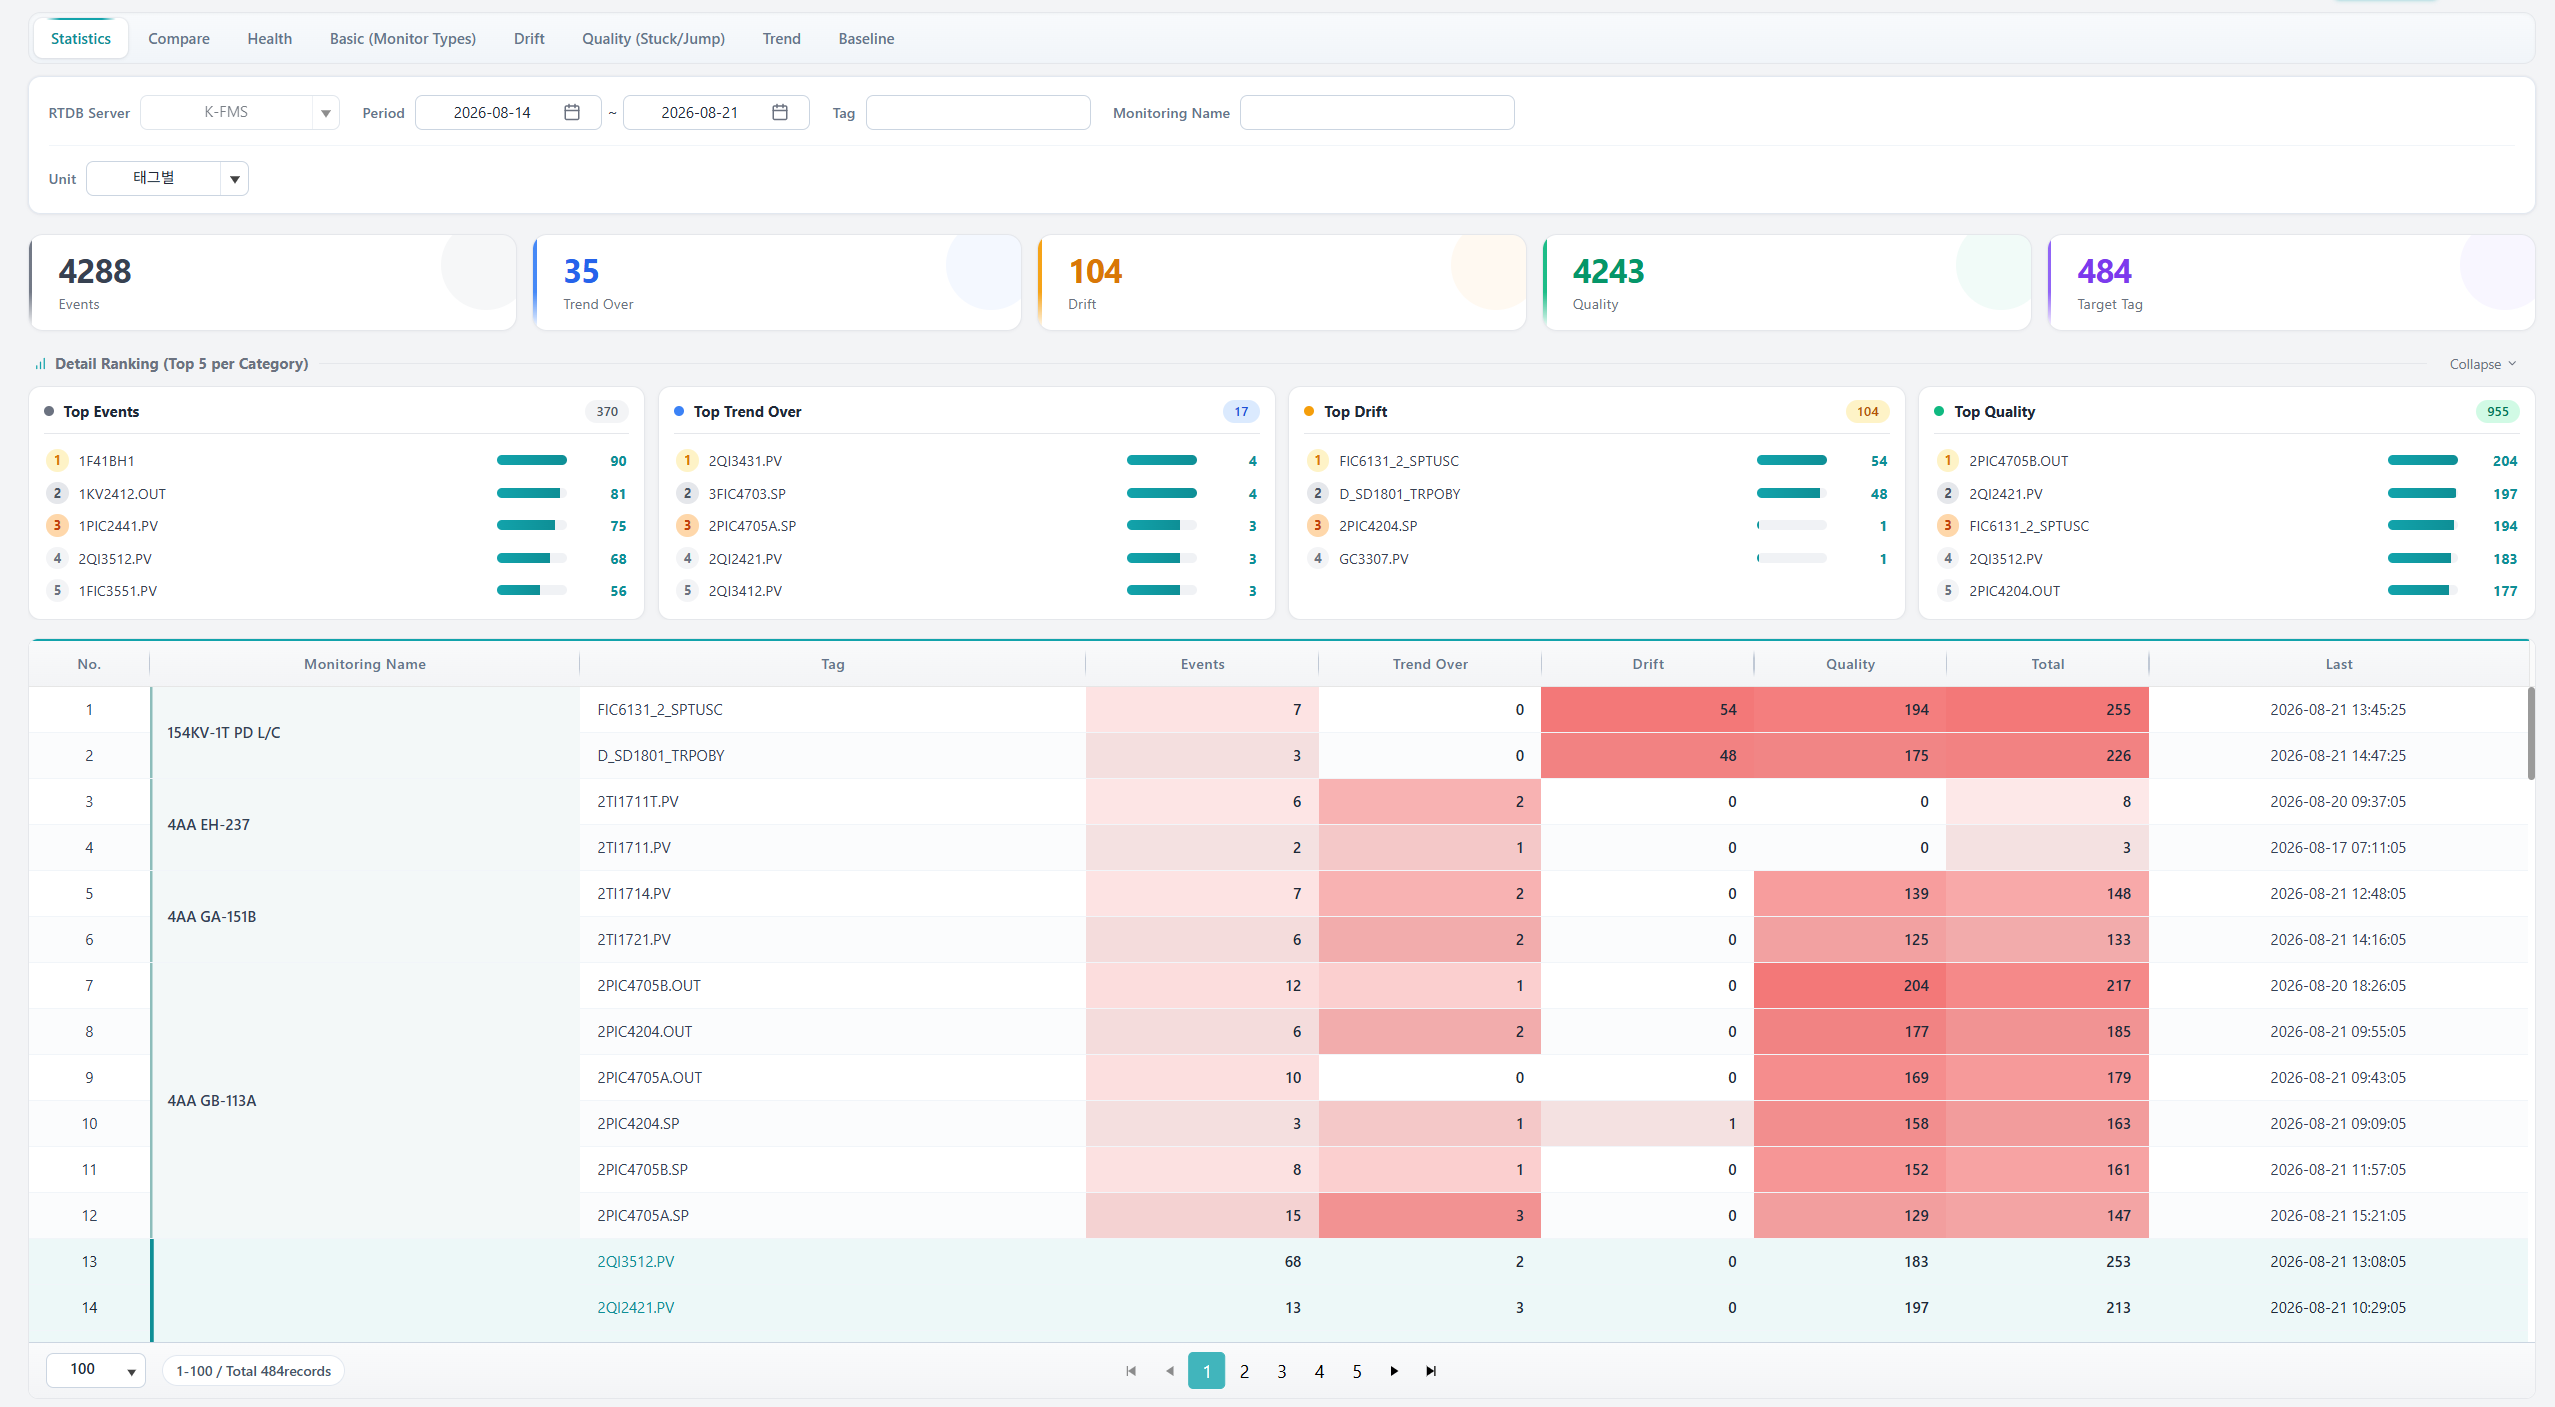Viewport: 2555px width, 1407px height.
Task: Click the progress bar for 2PIC4705B.OUT in Top Quality
Action: tap(2423, 461)
